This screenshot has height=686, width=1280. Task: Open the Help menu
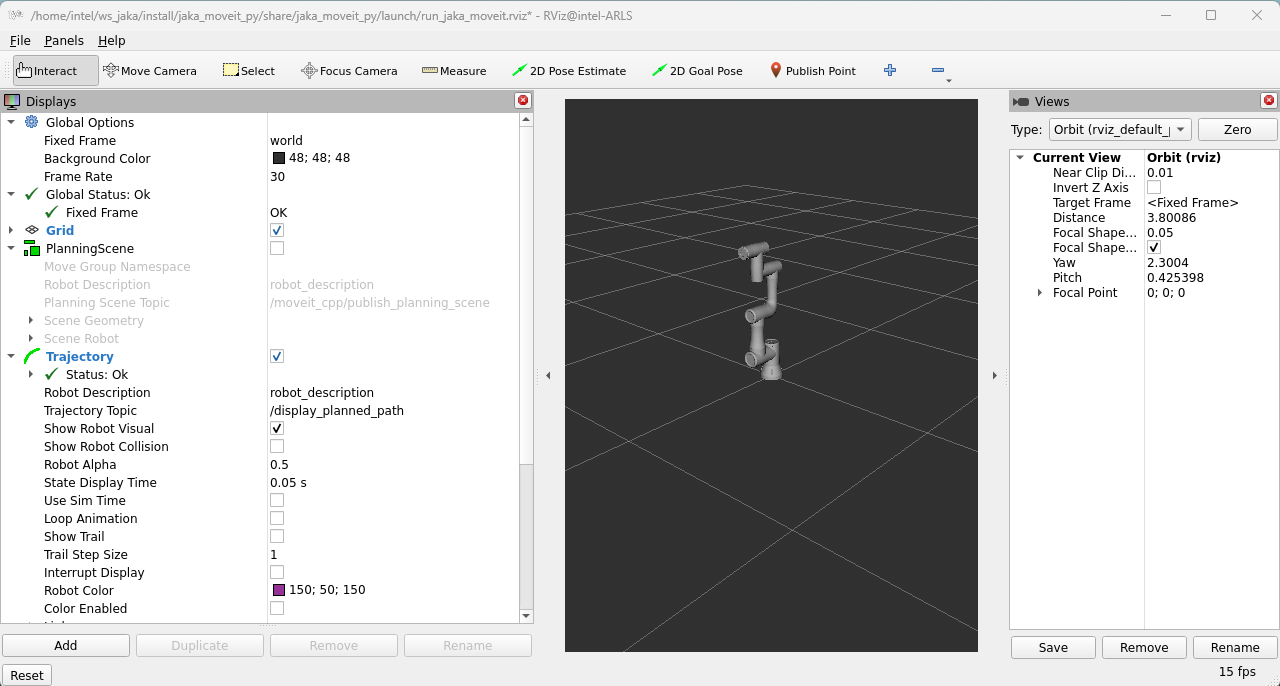coord(111,40)
